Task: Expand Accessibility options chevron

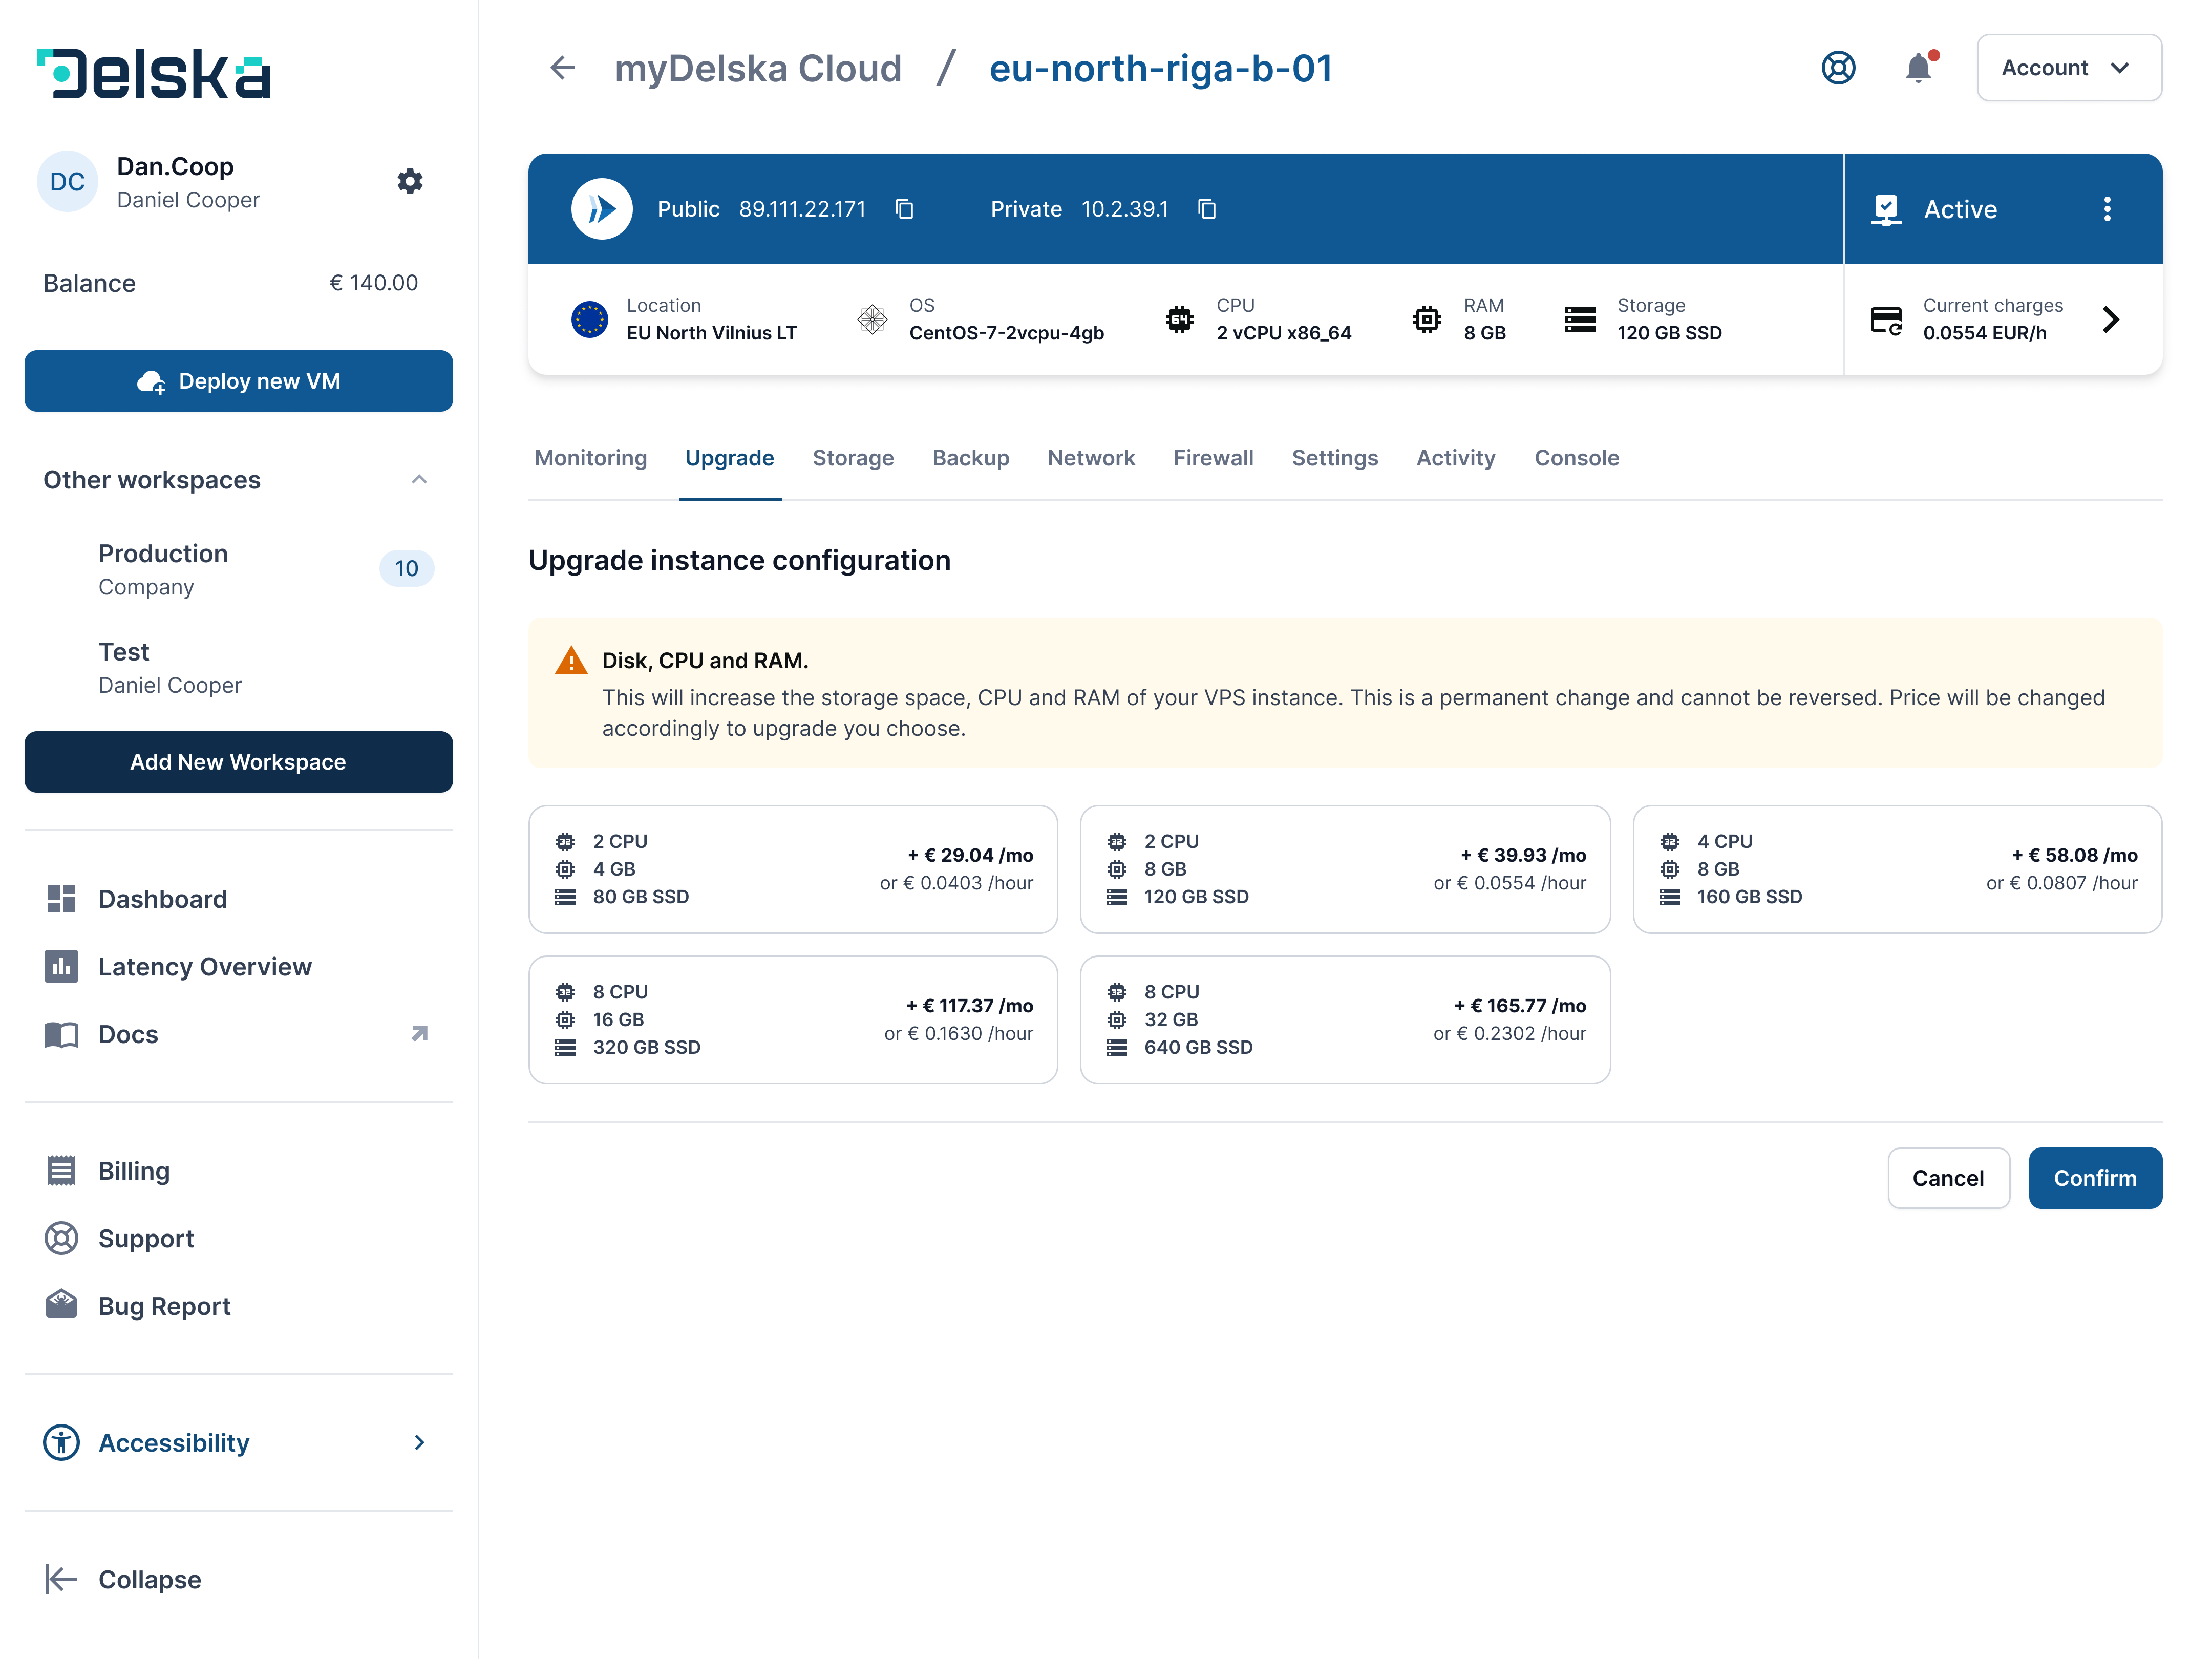Action: pos(419,1442)
